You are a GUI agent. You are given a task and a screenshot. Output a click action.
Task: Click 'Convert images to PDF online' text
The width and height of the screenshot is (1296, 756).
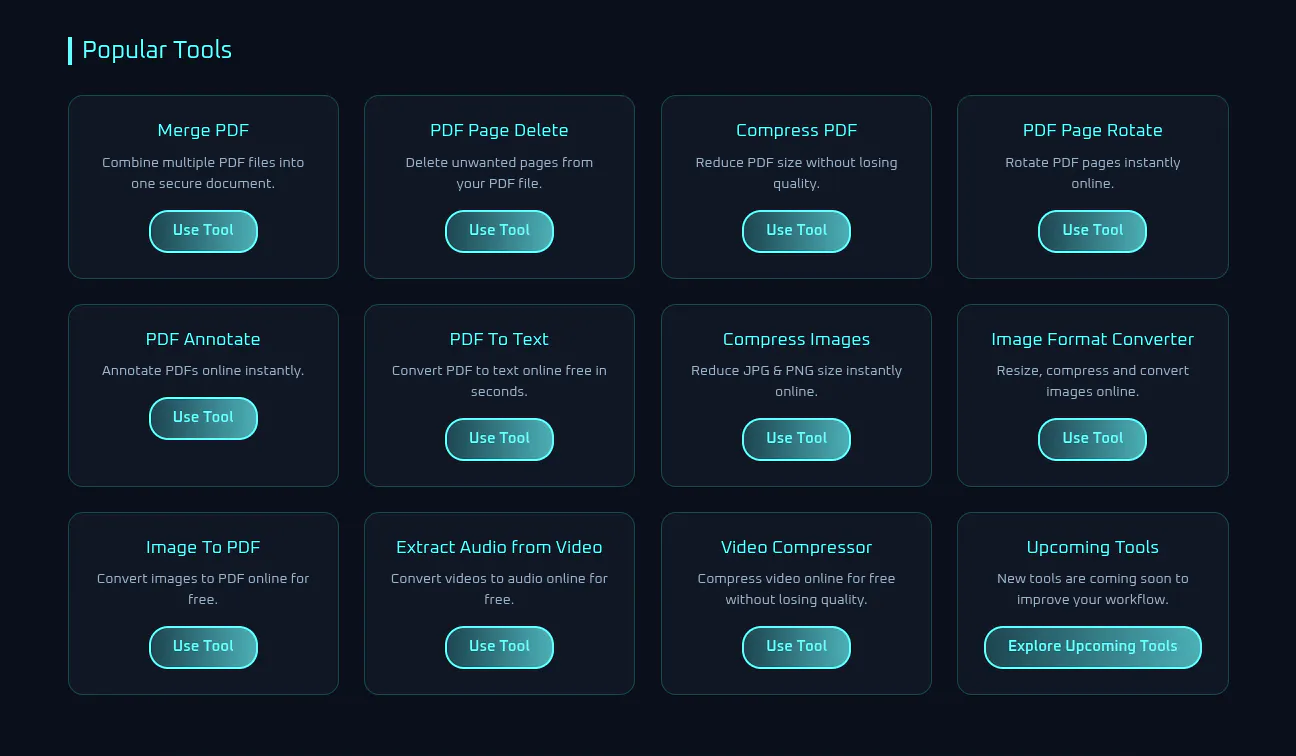(203, 589)
